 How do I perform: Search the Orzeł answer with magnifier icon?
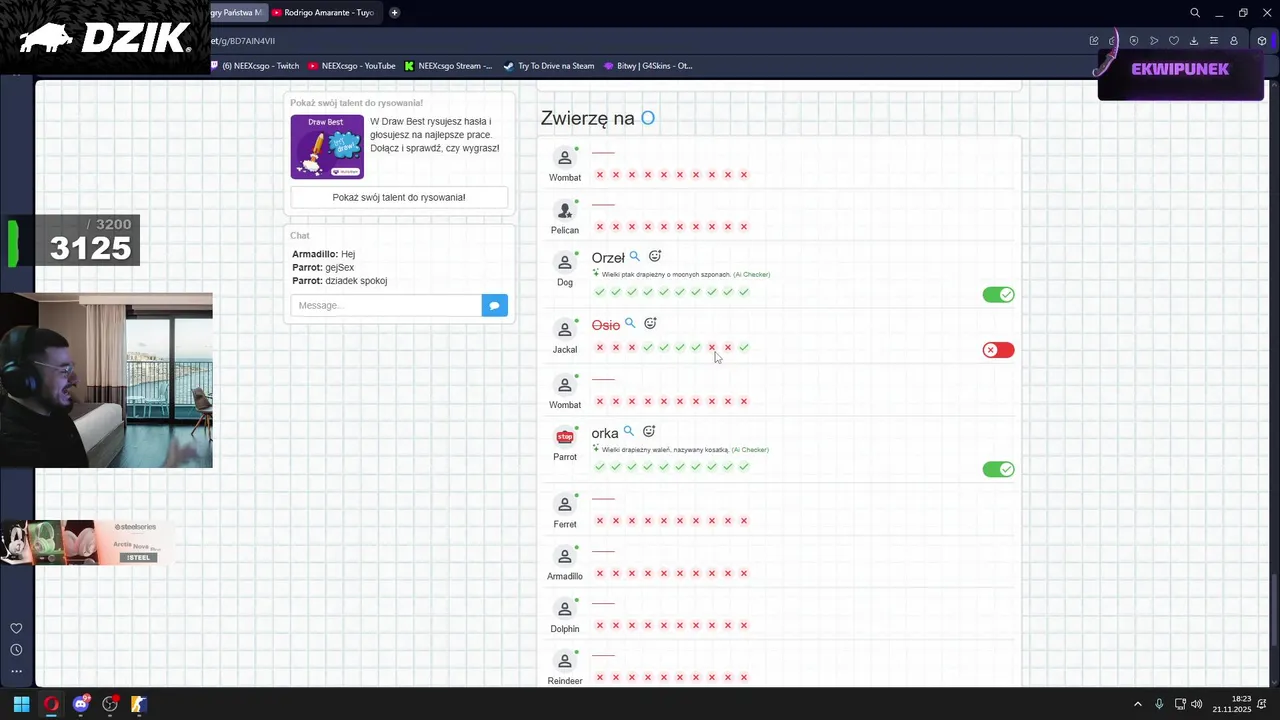pyautogui.click(x=634, y=257)
